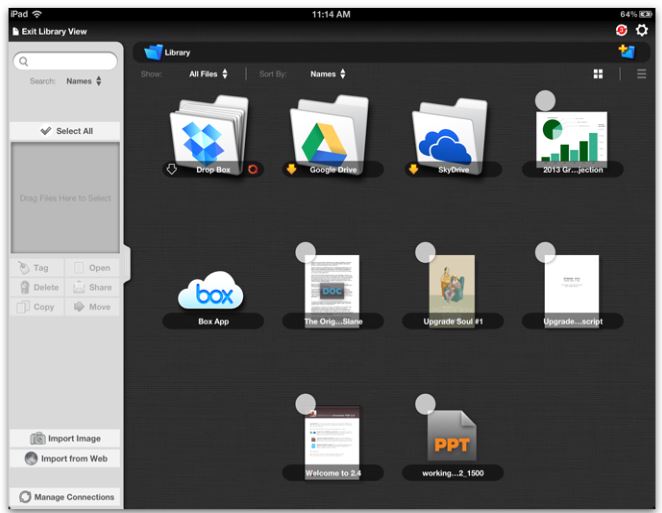Screen dimensions: 662x513
Task: Click the Import from Web button
Action: [x=67, y=459]
